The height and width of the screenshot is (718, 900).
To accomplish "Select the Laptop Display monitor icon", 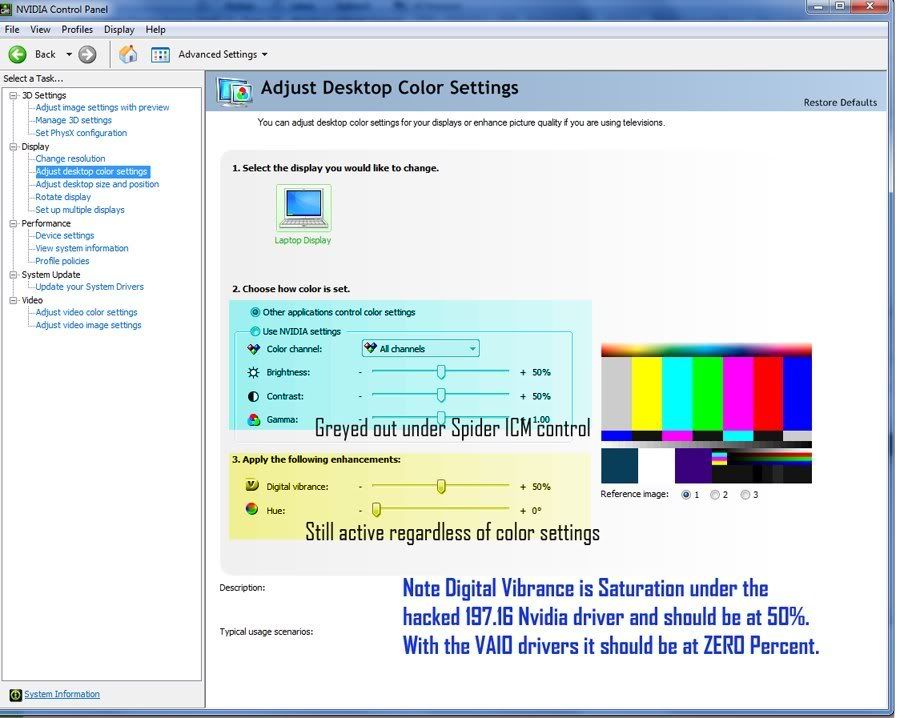I will (x=304, y=208).
